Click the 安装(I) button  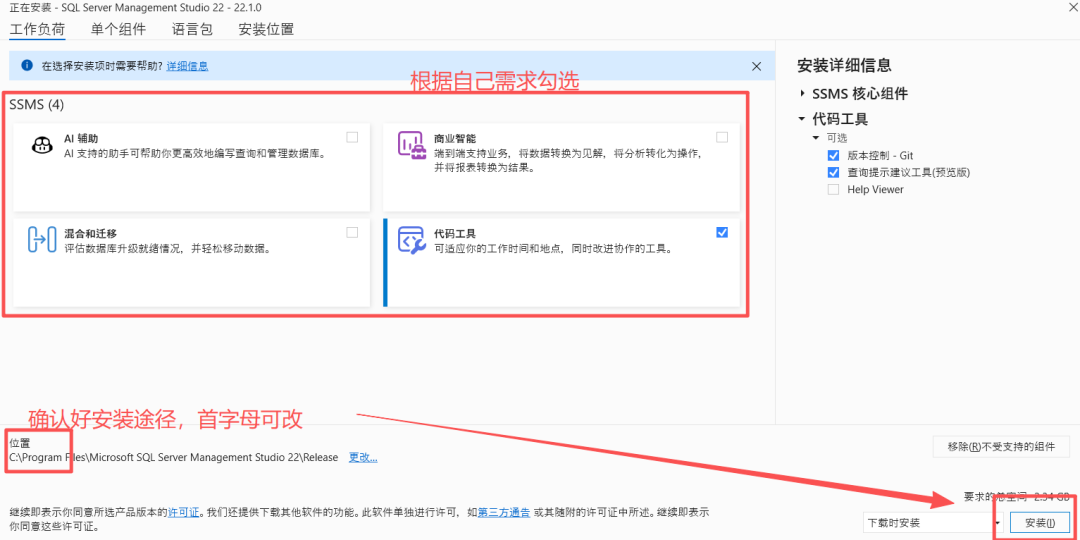tap(1039, 523)
